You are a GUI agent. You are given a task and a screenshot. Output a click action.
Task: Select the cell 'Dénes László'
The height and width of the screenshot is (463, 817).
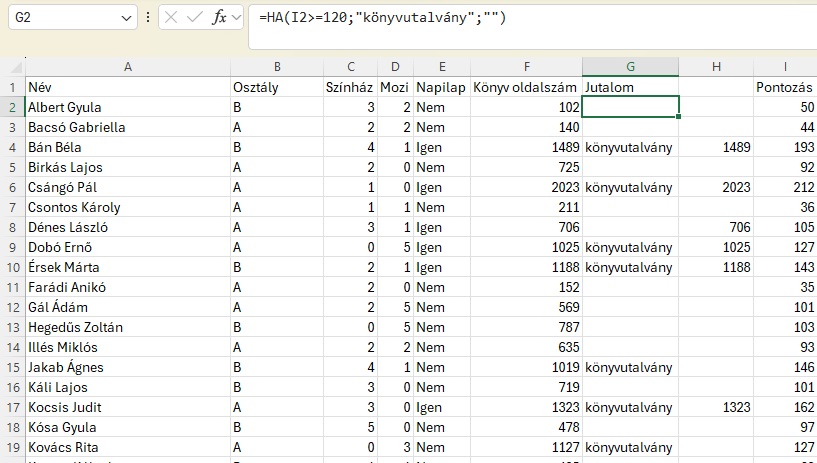(x=128, y=227)
